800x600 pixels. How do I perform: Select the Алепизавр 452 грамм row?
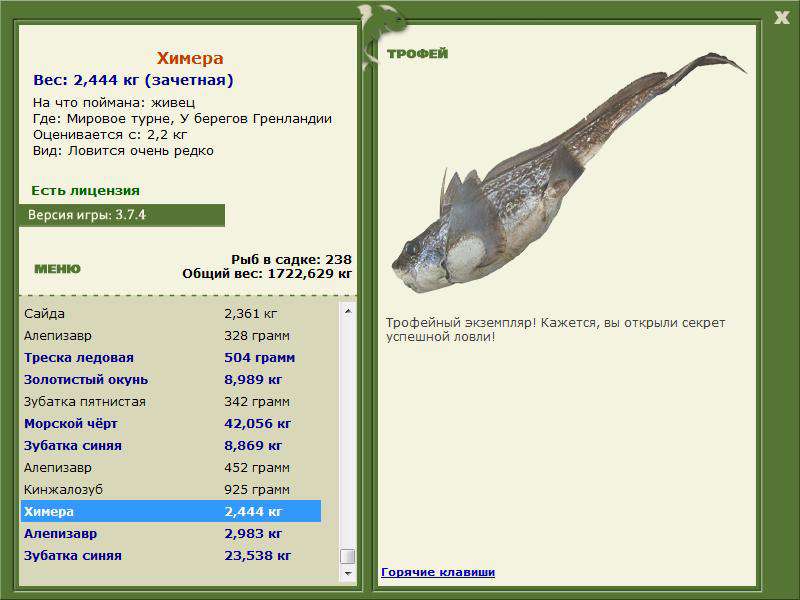(171, 467)
